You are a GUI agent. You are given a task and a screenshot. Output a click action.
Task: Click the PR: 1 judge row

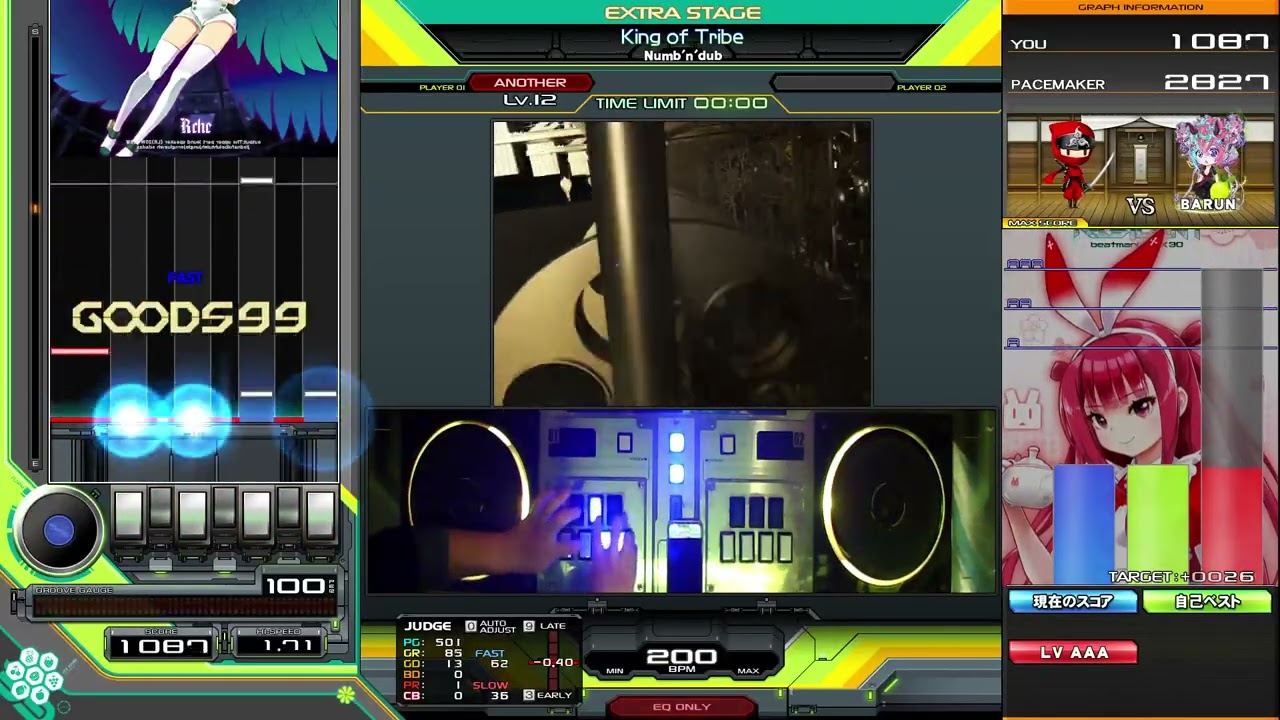pos(433,685)
